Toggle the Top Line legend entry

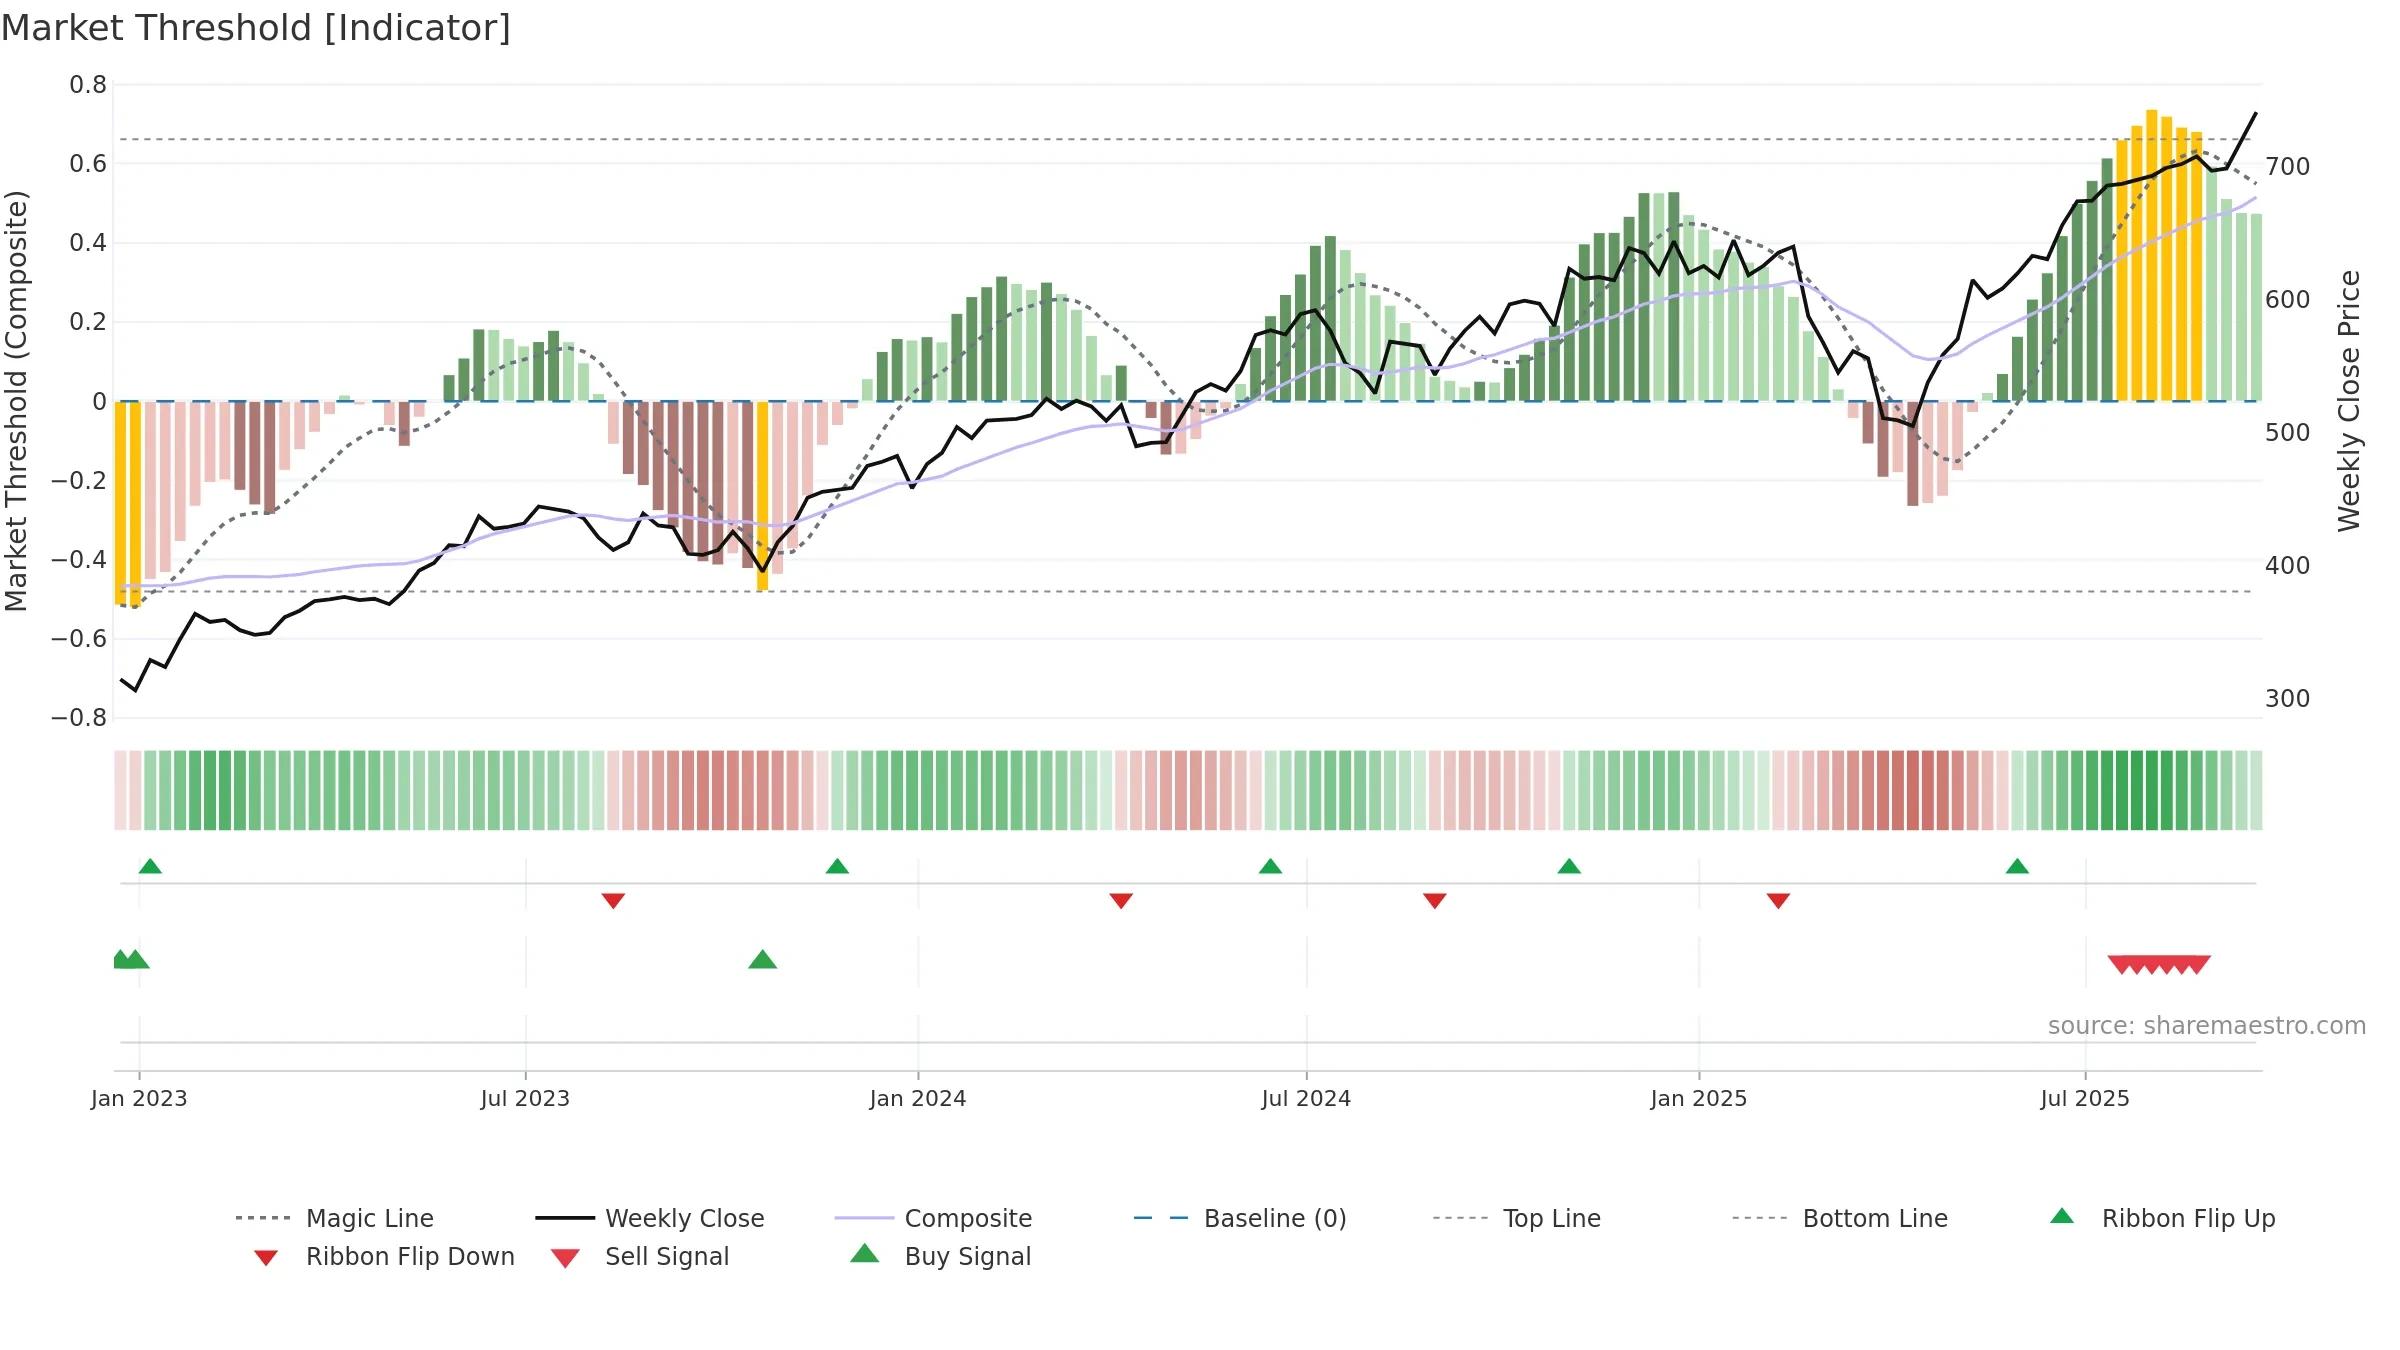click(1516, 1218)
